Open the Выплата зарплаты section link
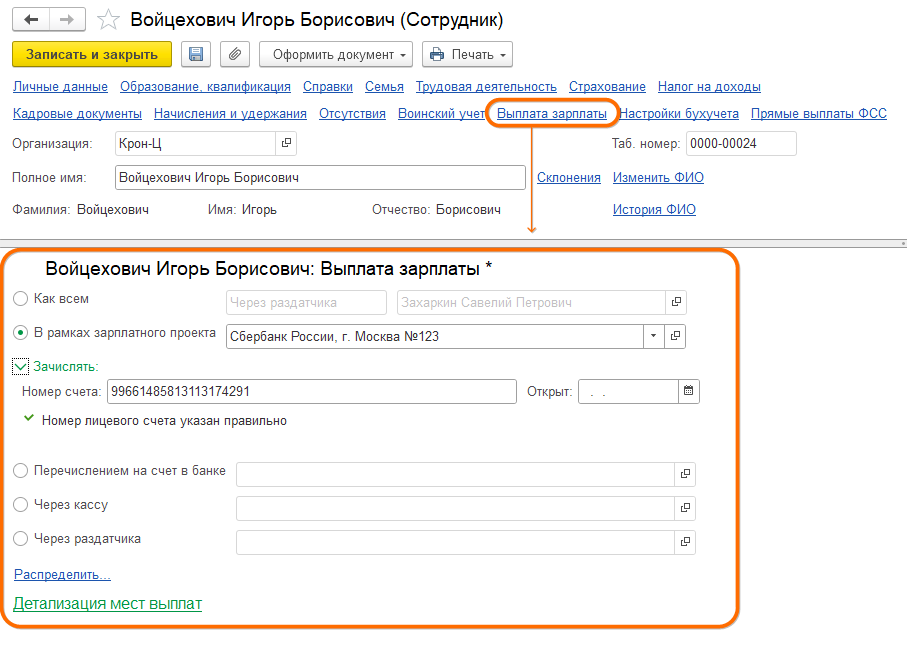The height and width of the screenshot is (653, 907). tap(552, 114)
